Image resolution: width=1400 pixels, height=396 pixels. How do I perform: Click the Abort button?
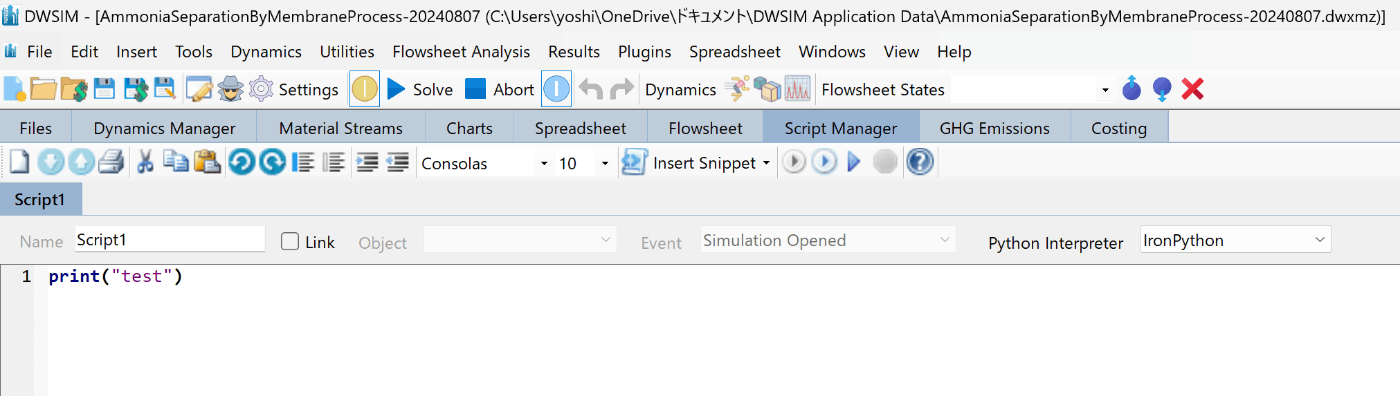coord(500,90)
